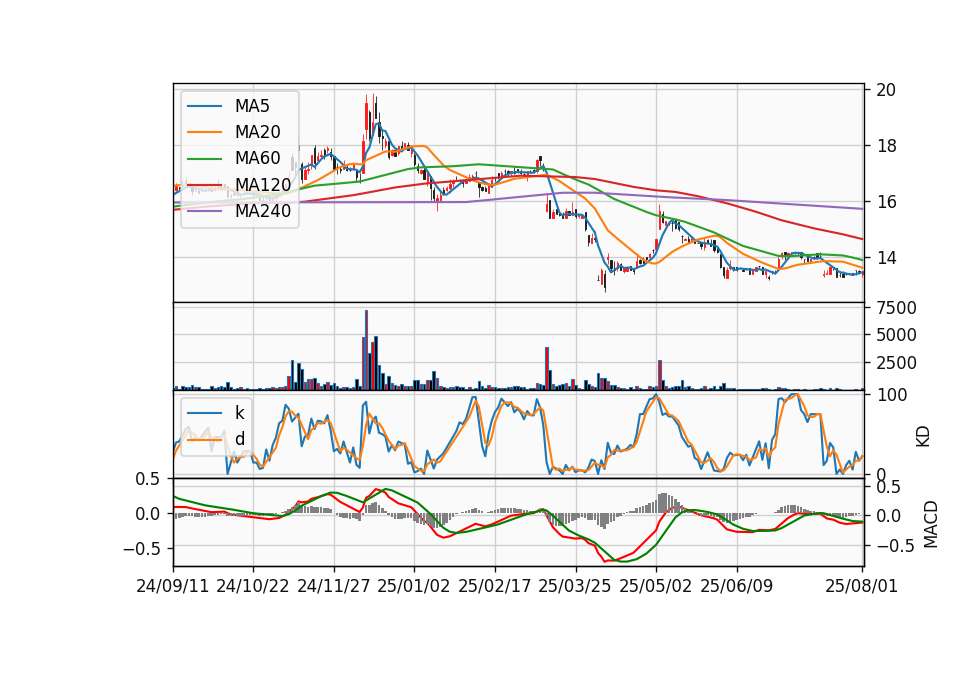Click the MA240 legend label

tap(263, 211)
